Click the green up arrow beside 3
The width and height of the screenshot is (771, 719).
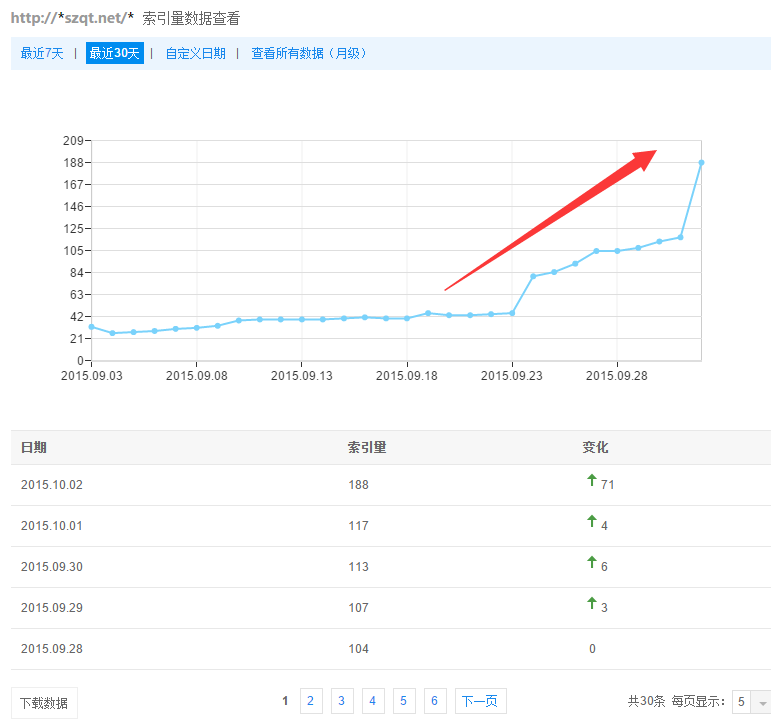coord(591,603)
